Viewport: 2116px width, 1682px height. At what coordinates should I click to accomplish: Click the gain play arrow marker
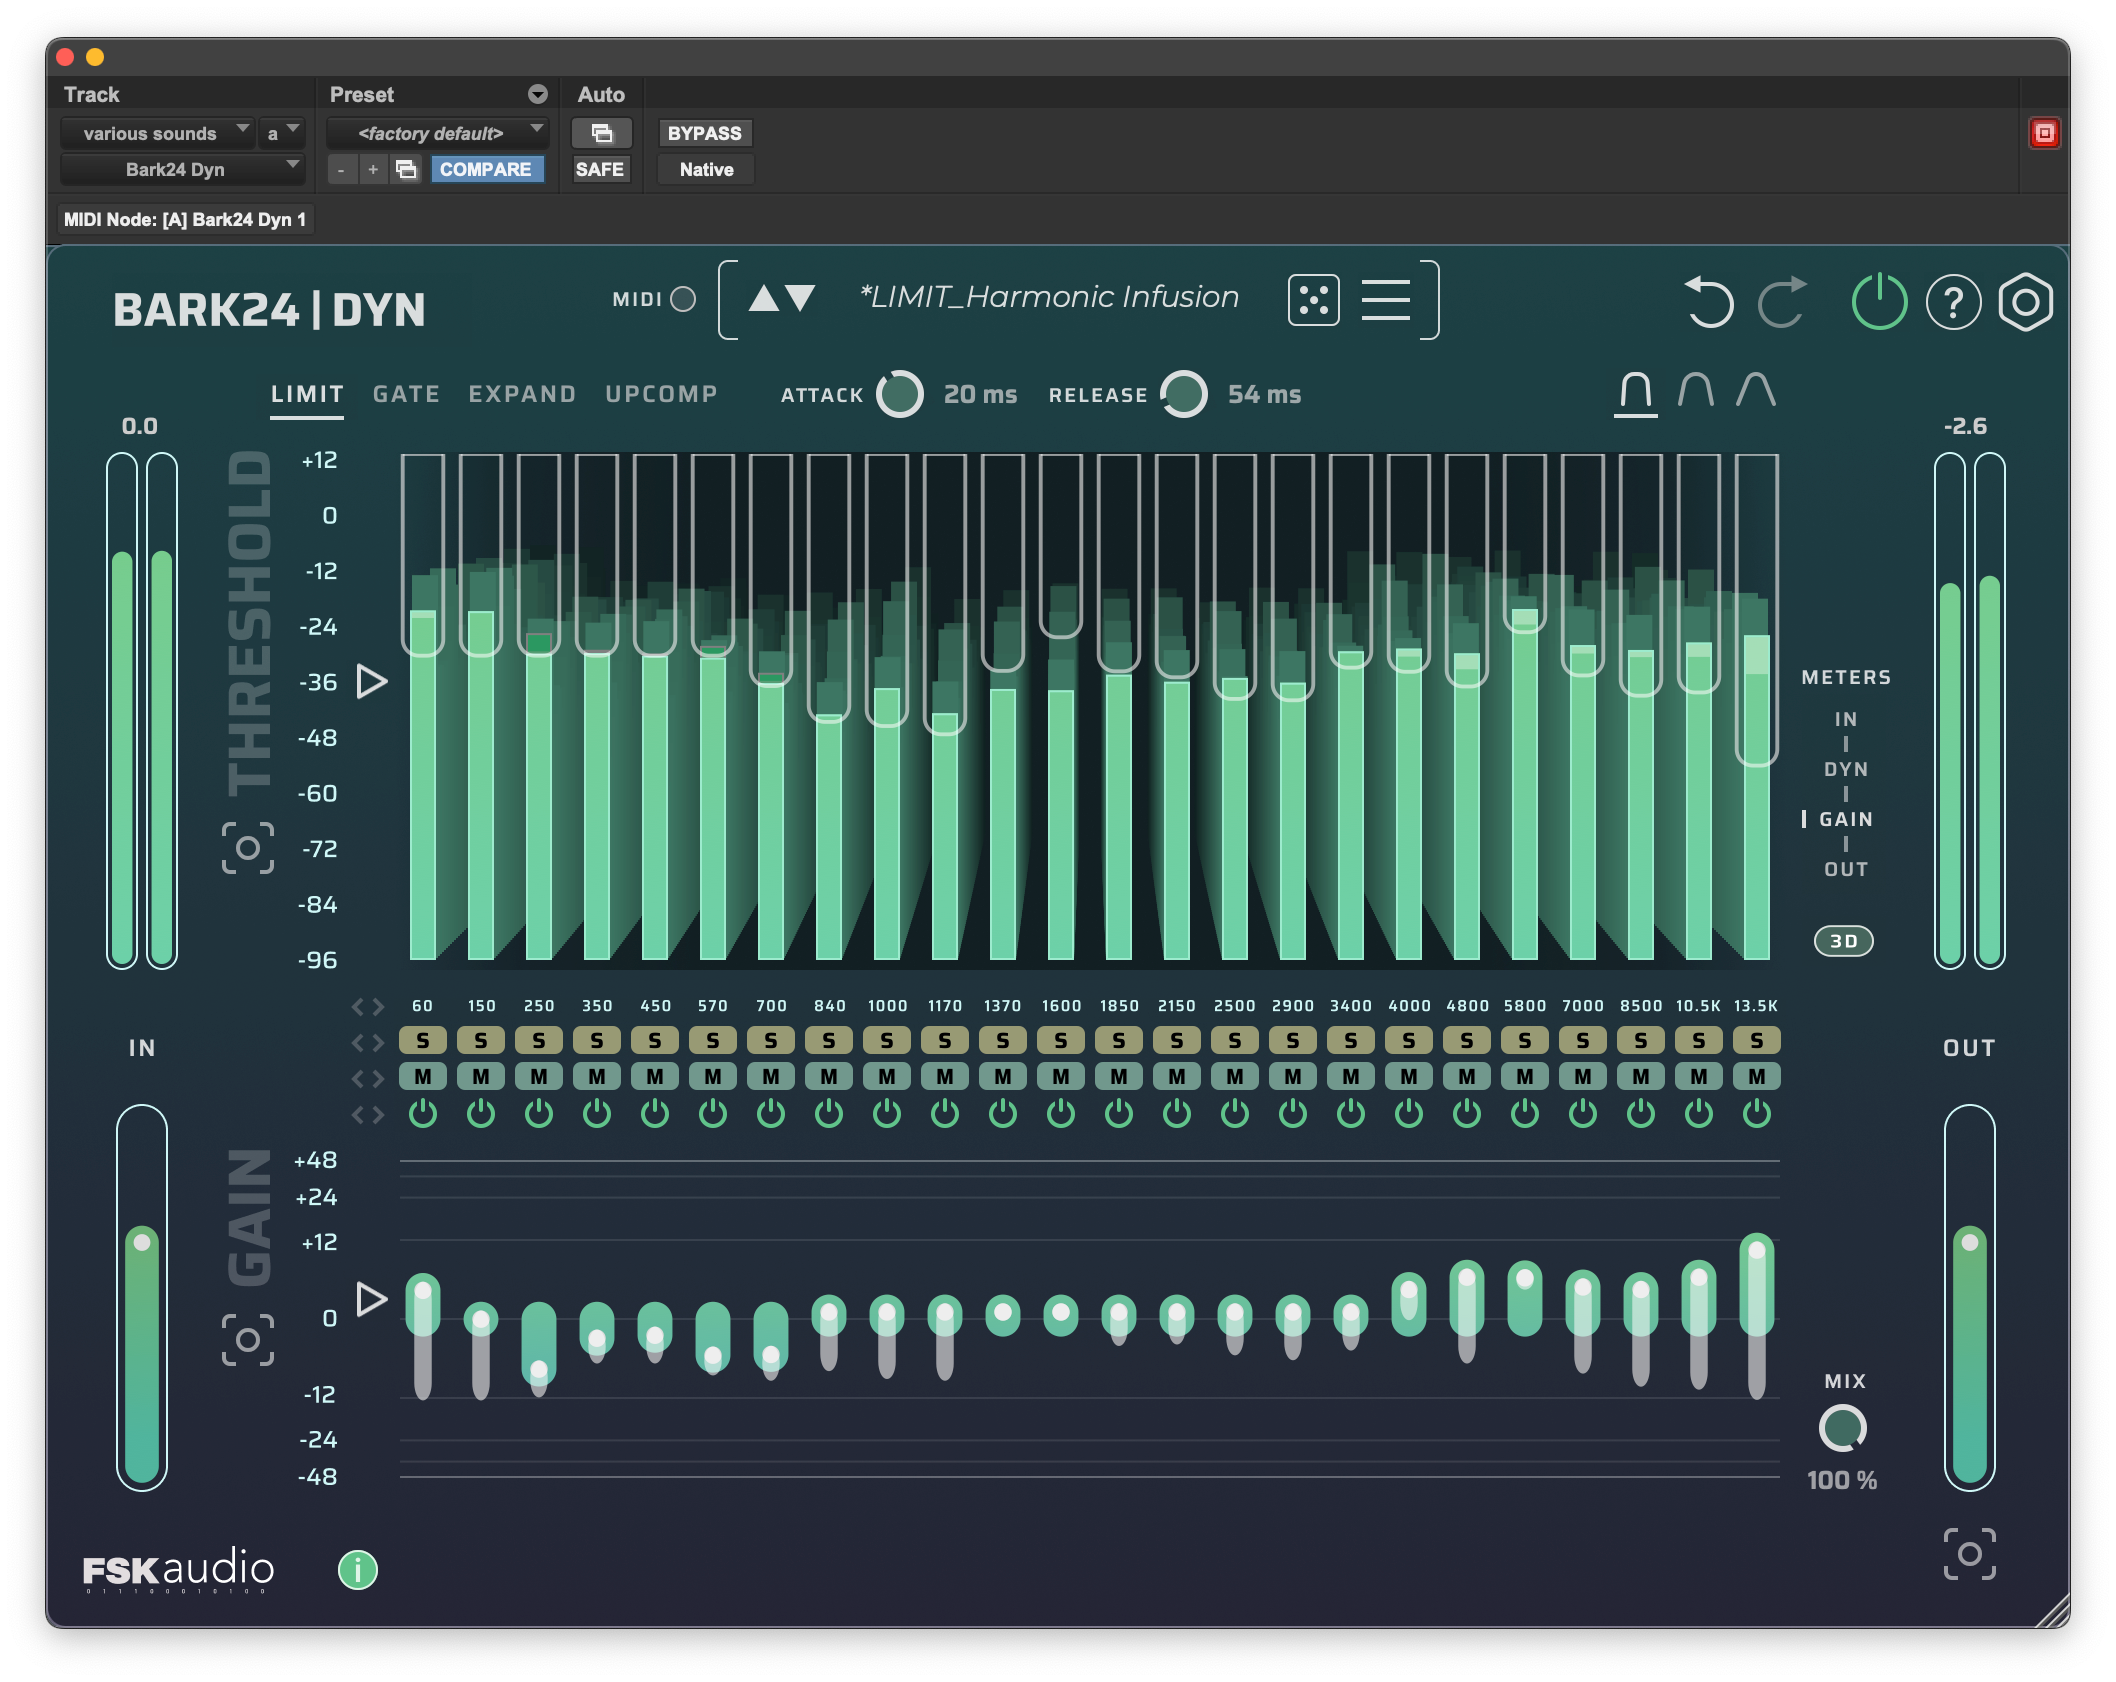tap(372, 1300)
